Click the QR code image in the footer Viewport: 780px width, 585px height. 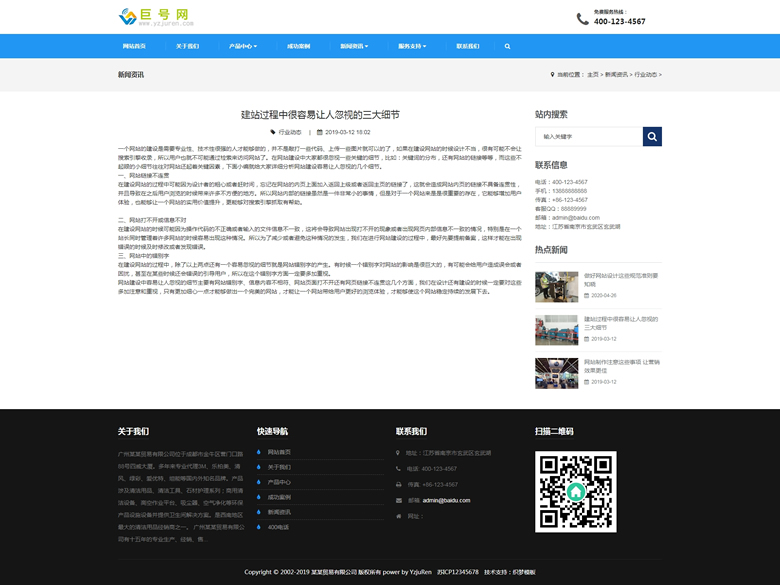(x=575, y=491)
